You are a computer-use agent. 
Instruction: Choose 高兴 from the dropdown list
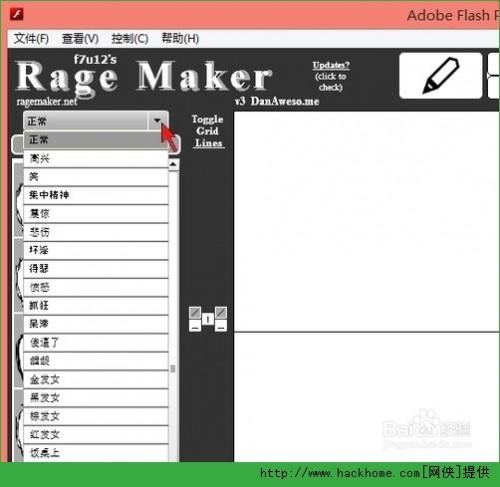(x=96, y=158)
